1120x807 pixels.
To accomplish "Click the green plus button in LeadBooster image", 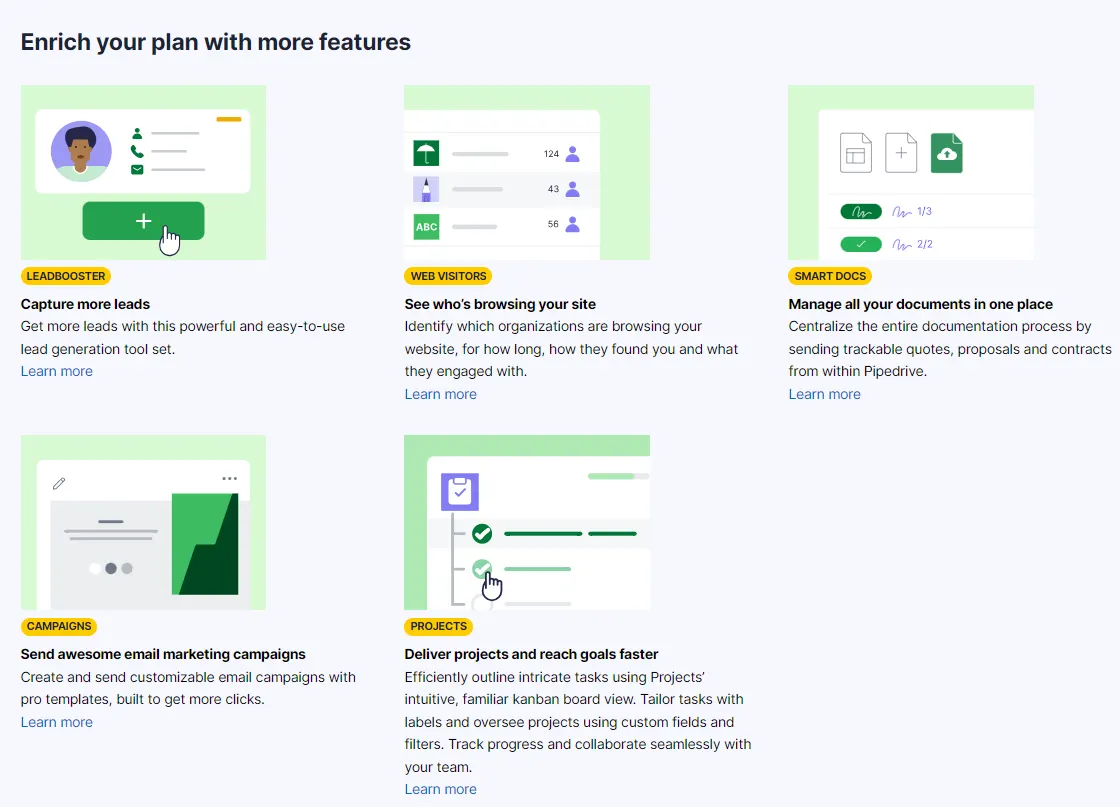I will [144, 221].
